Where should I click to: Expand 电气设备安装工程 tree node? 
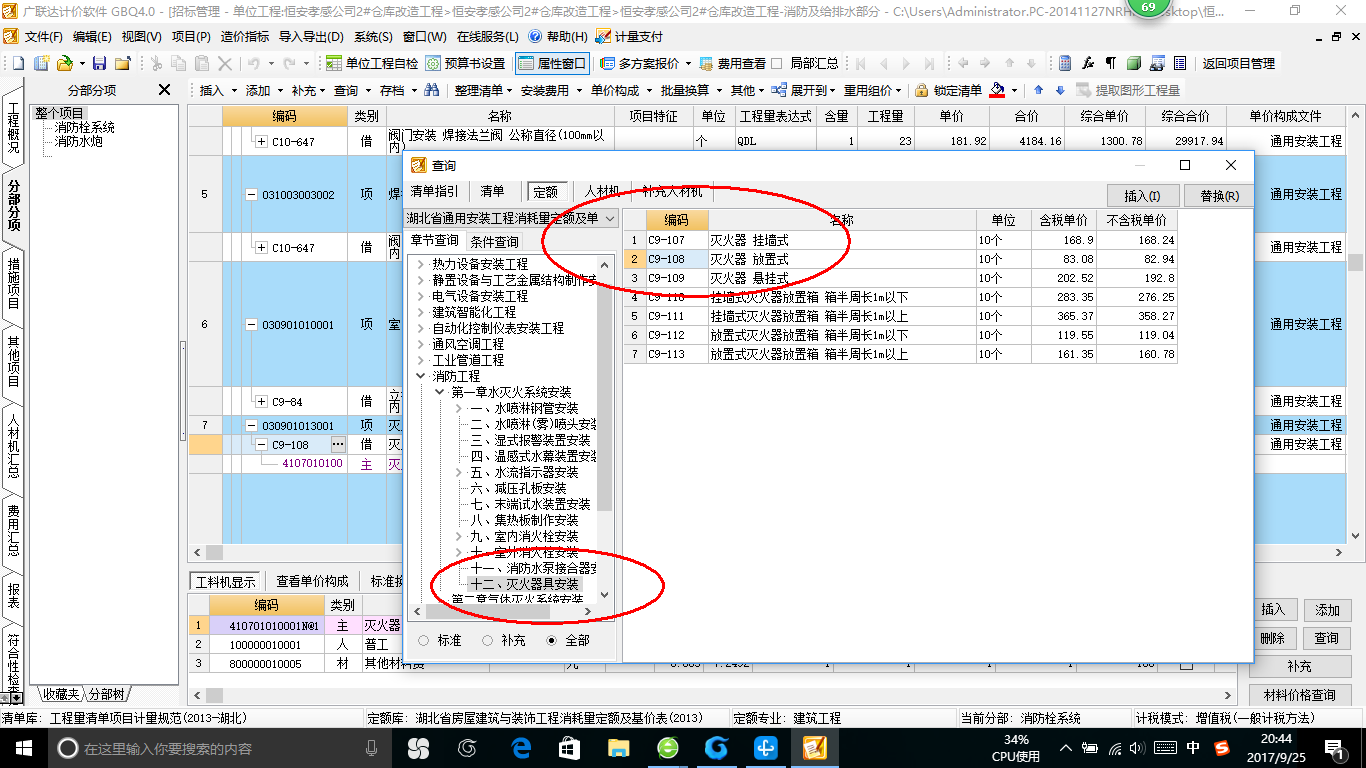coord(421,296)
